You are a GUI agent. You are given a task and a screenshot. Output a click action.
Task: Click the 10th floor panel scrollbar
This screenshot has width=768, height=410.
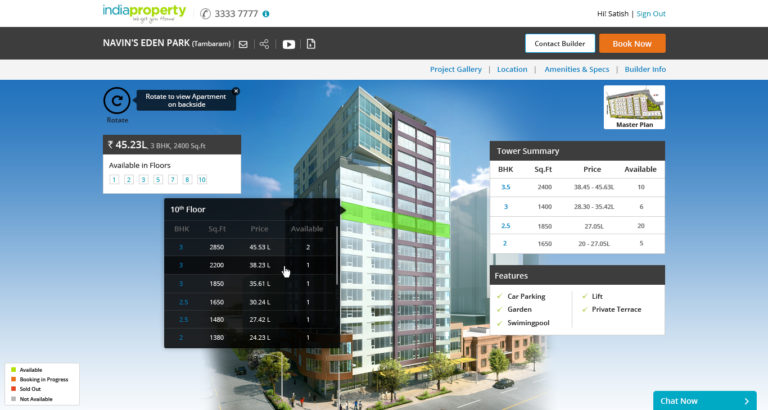[337, 256]
